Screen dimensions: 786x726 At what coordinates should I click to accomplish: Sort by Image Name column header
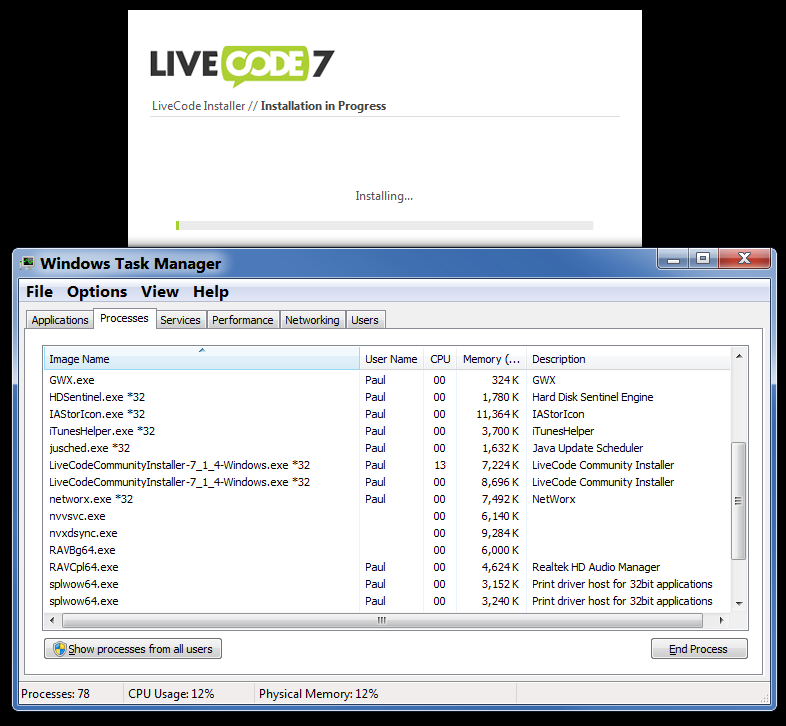pos(202,358)
